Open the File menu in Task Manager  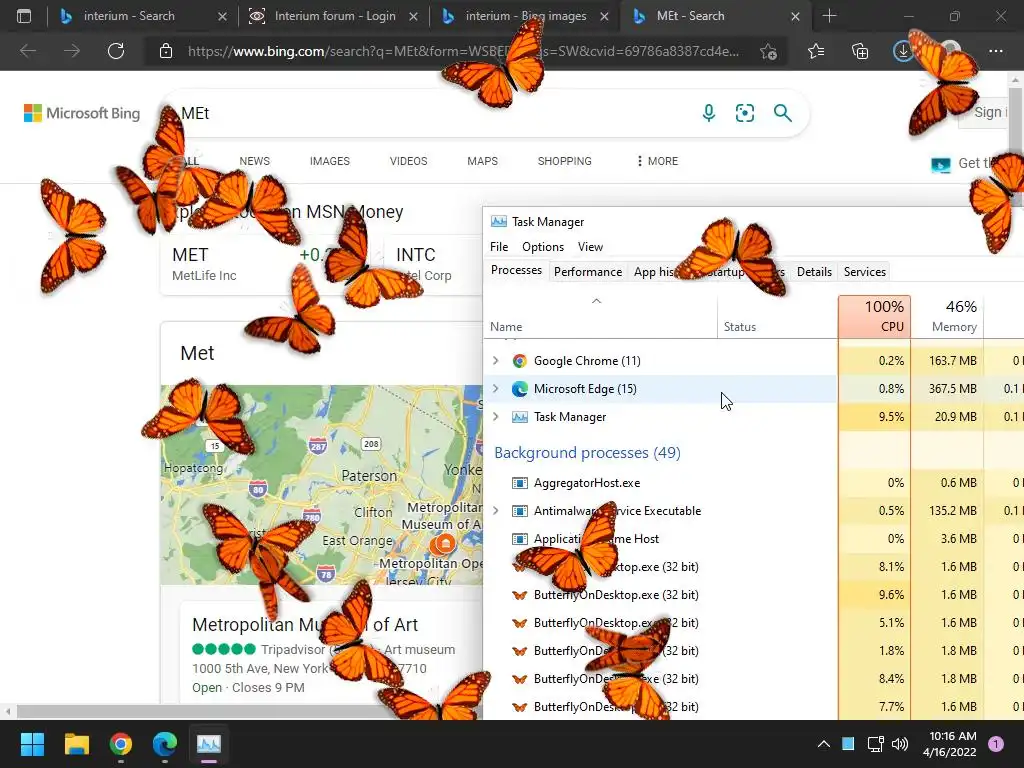coord(499,247)
